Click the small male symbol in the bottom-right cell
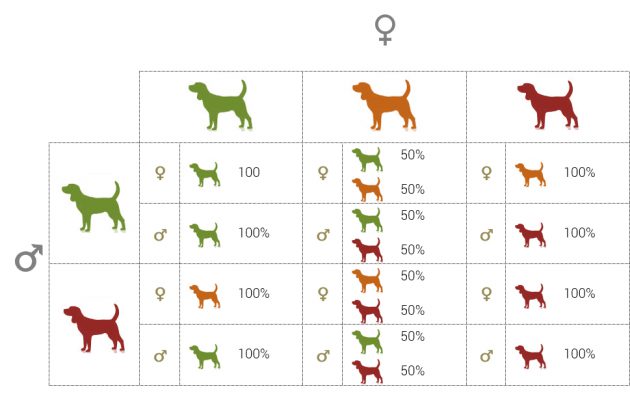The image size is (630, 400). (486, 356)
